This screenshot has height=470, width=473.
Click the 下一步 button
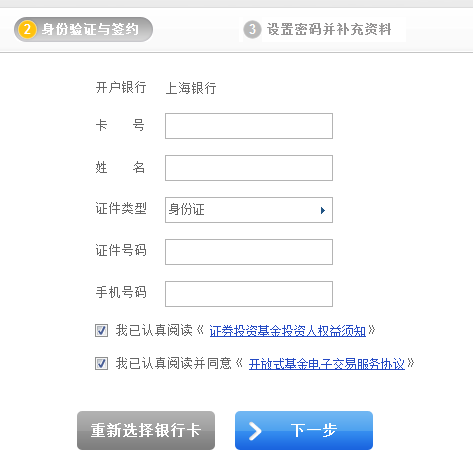click(304, 430)
